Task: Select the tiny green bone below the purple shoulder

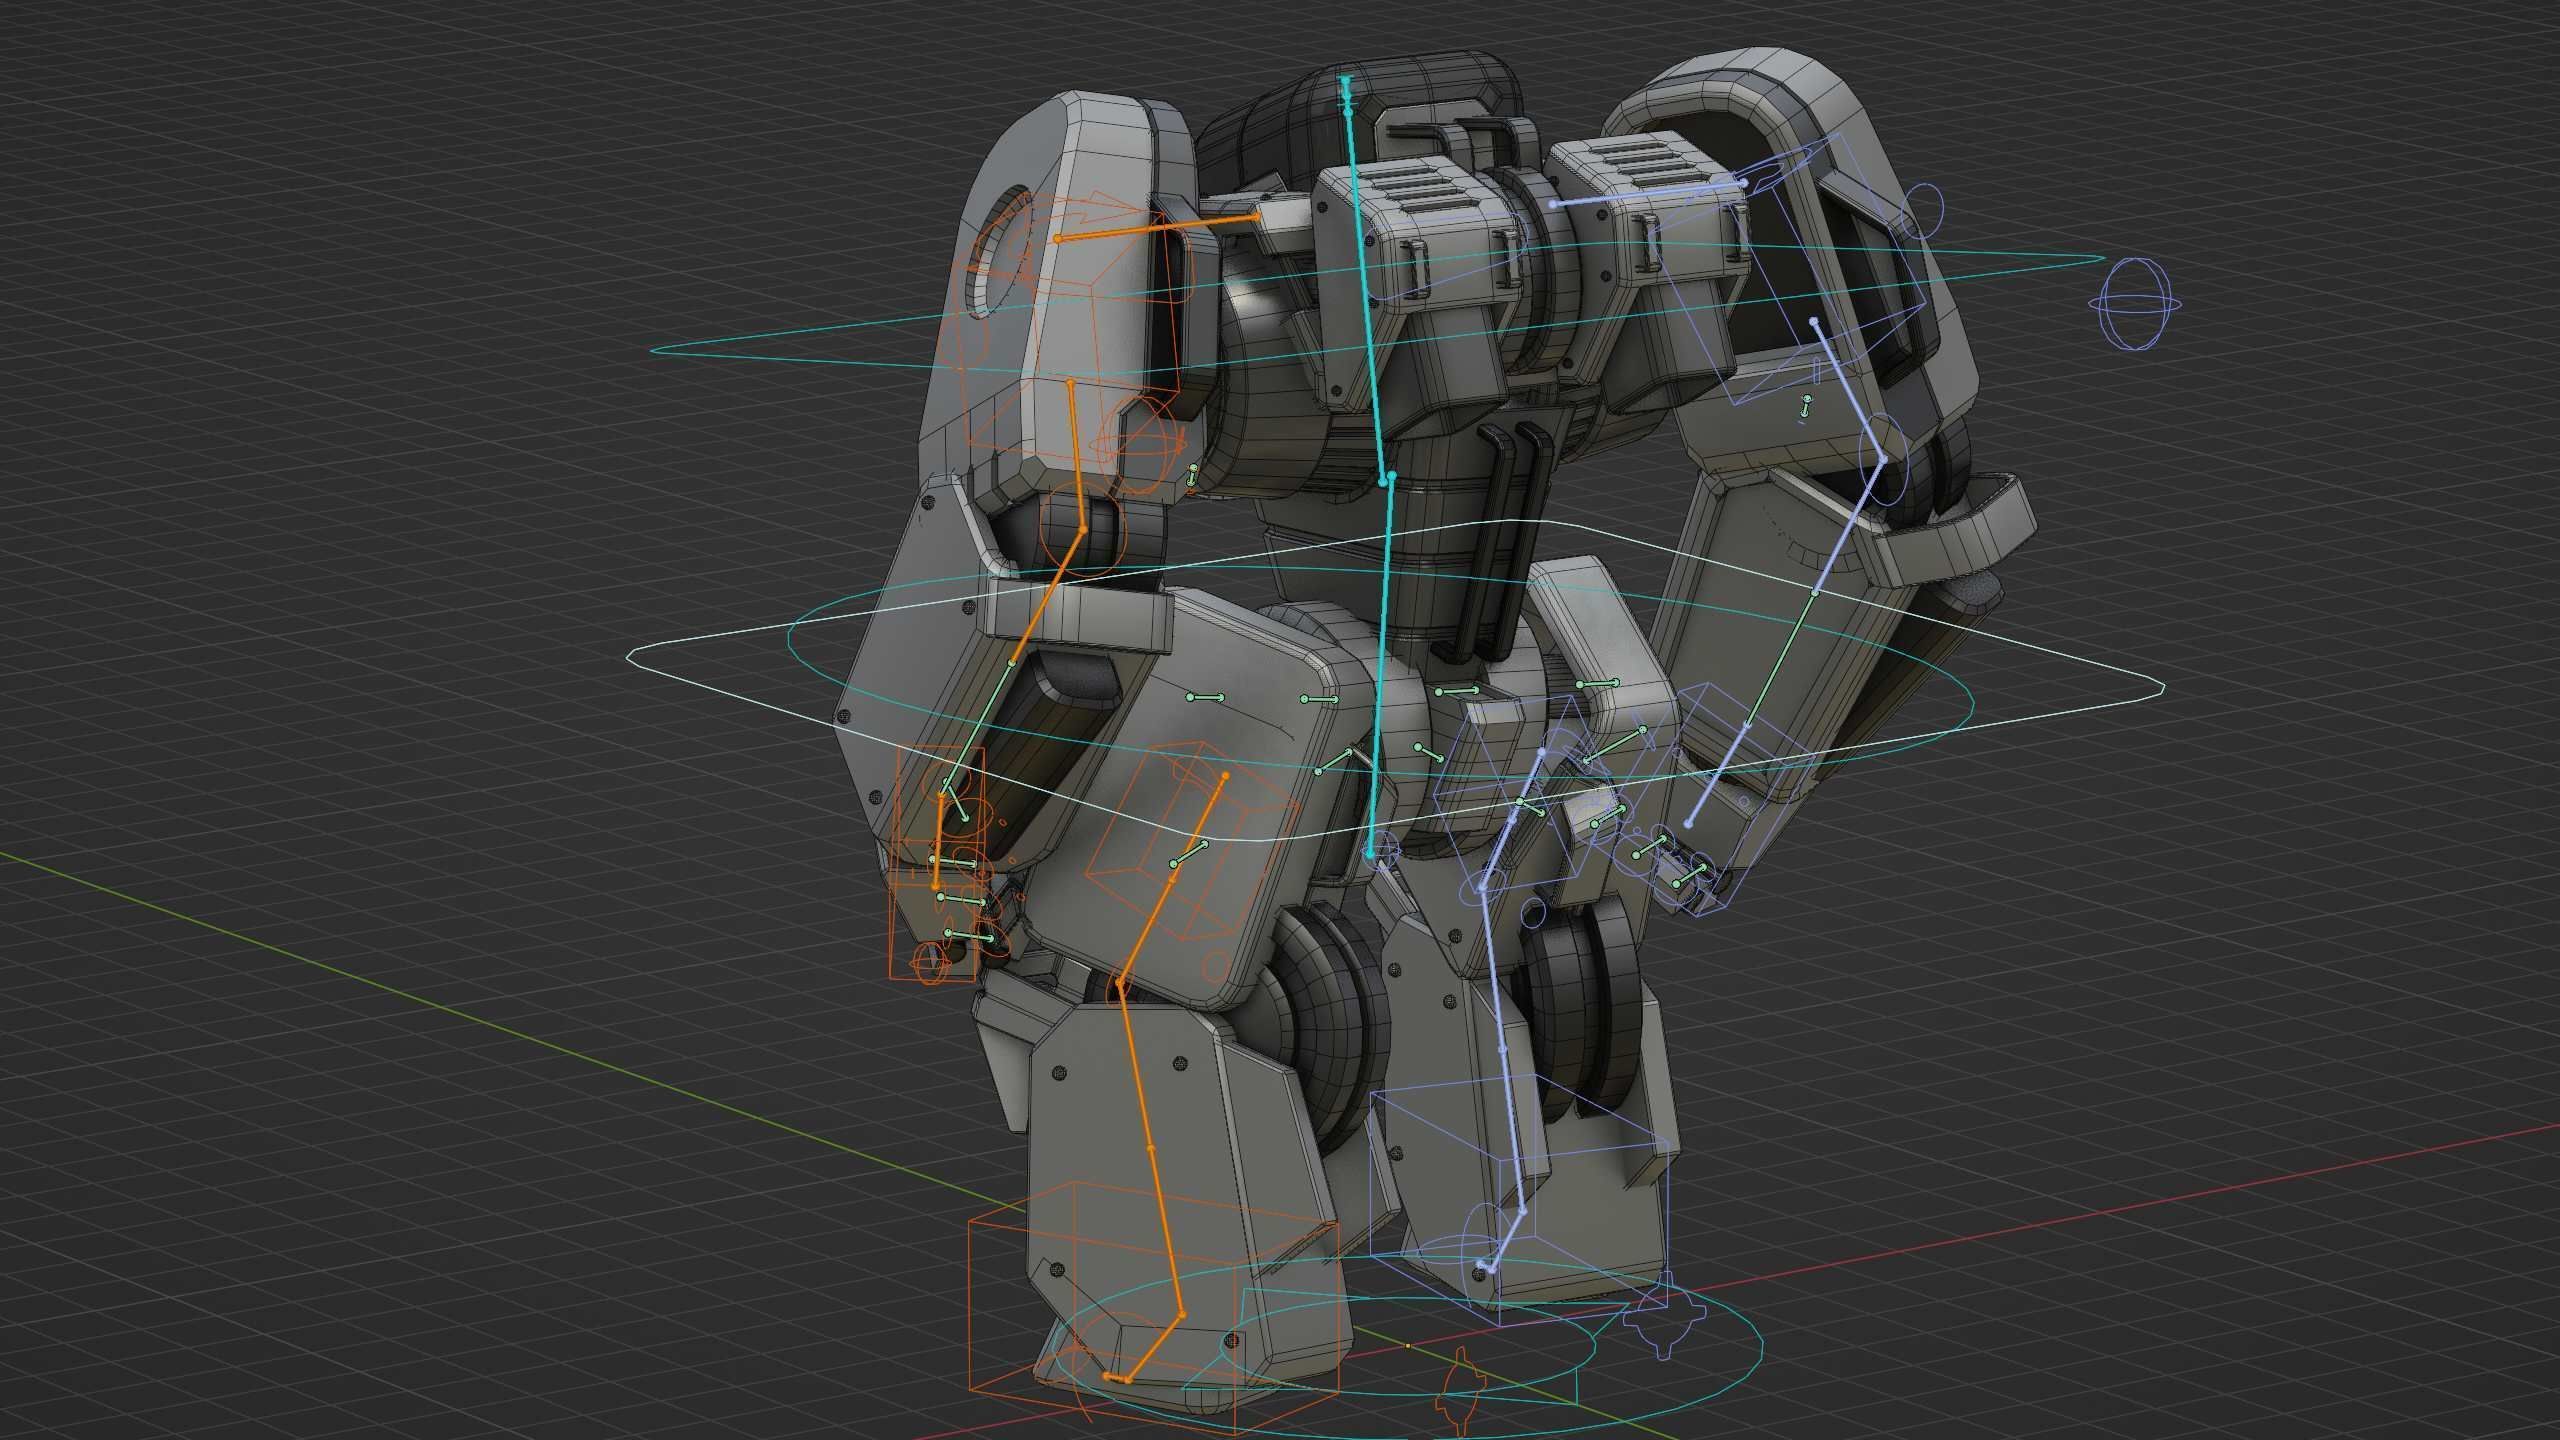Action: (x=1805, y=405)
